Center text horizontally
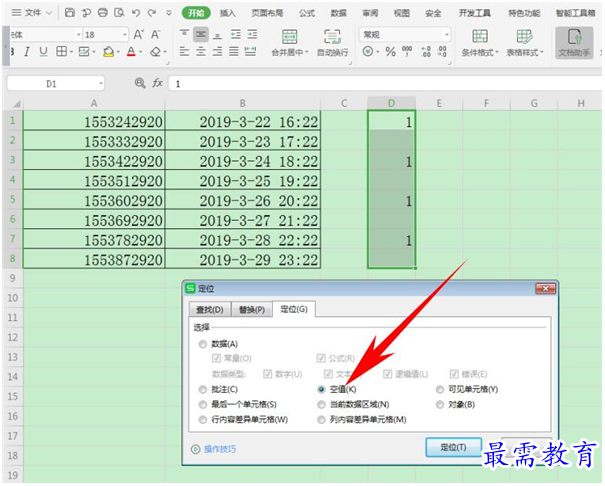The image size is (605, 486). [201, 51]
